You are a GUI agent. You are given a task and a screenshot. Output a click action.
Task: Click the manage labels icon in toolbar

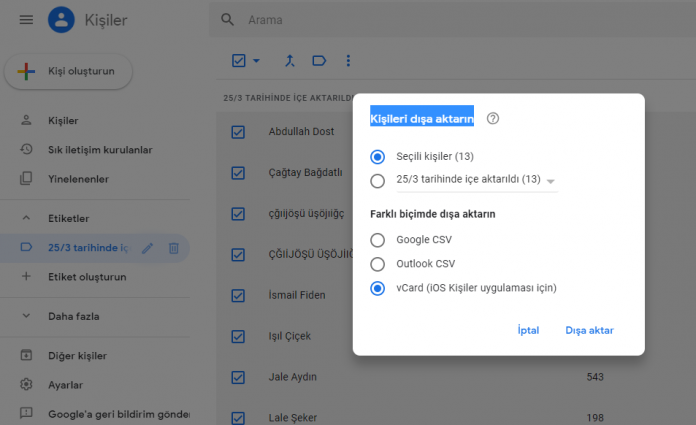319,60
